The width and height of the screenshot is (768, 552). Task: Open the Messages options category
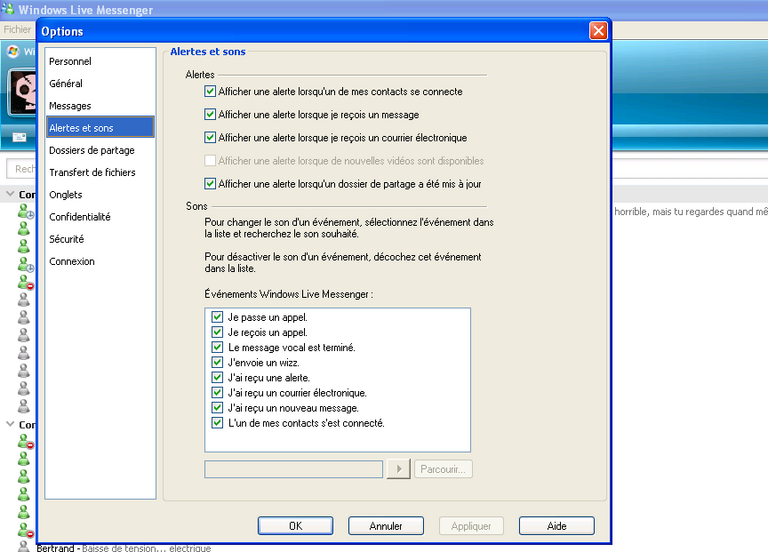pos(100,106)
